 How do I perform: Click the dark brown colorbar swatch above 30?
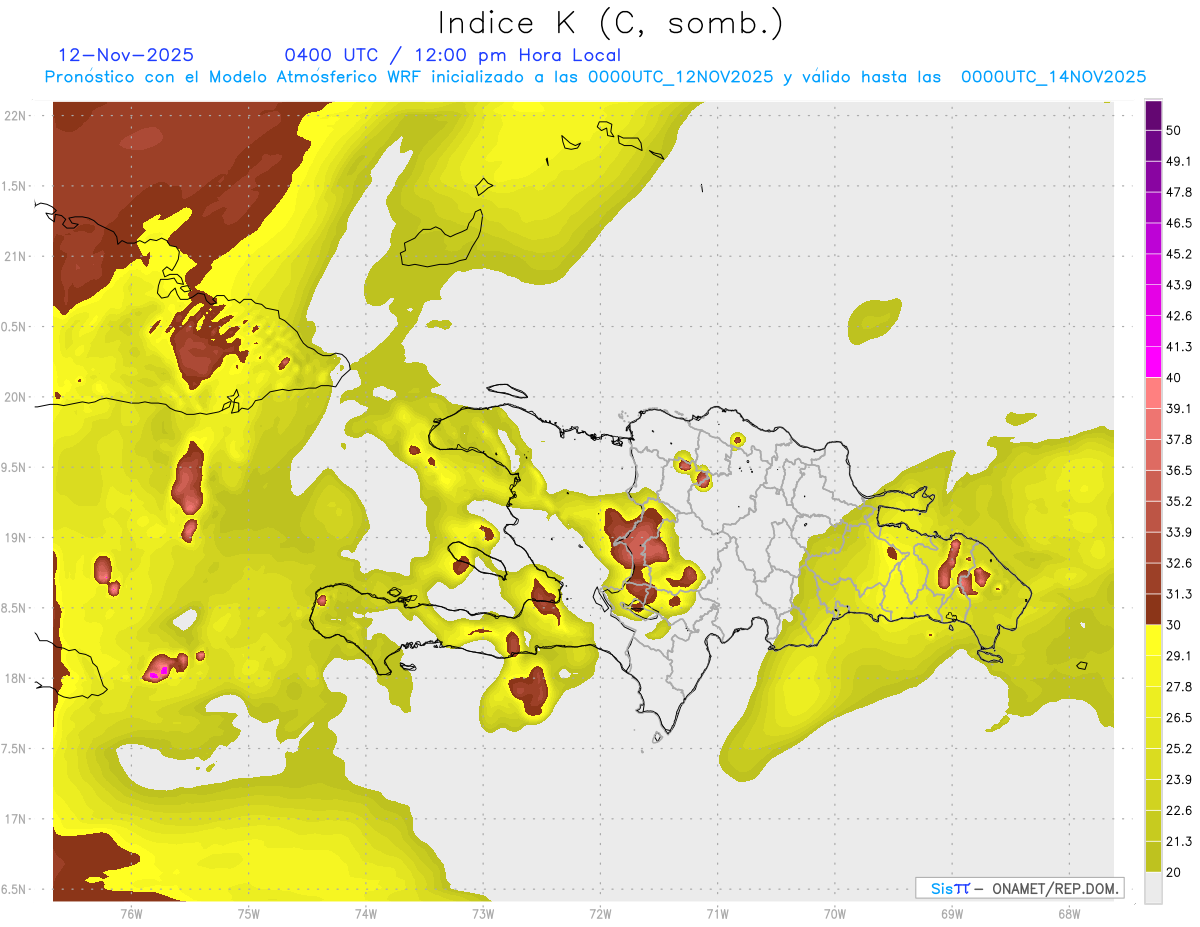coord(1154,609)
